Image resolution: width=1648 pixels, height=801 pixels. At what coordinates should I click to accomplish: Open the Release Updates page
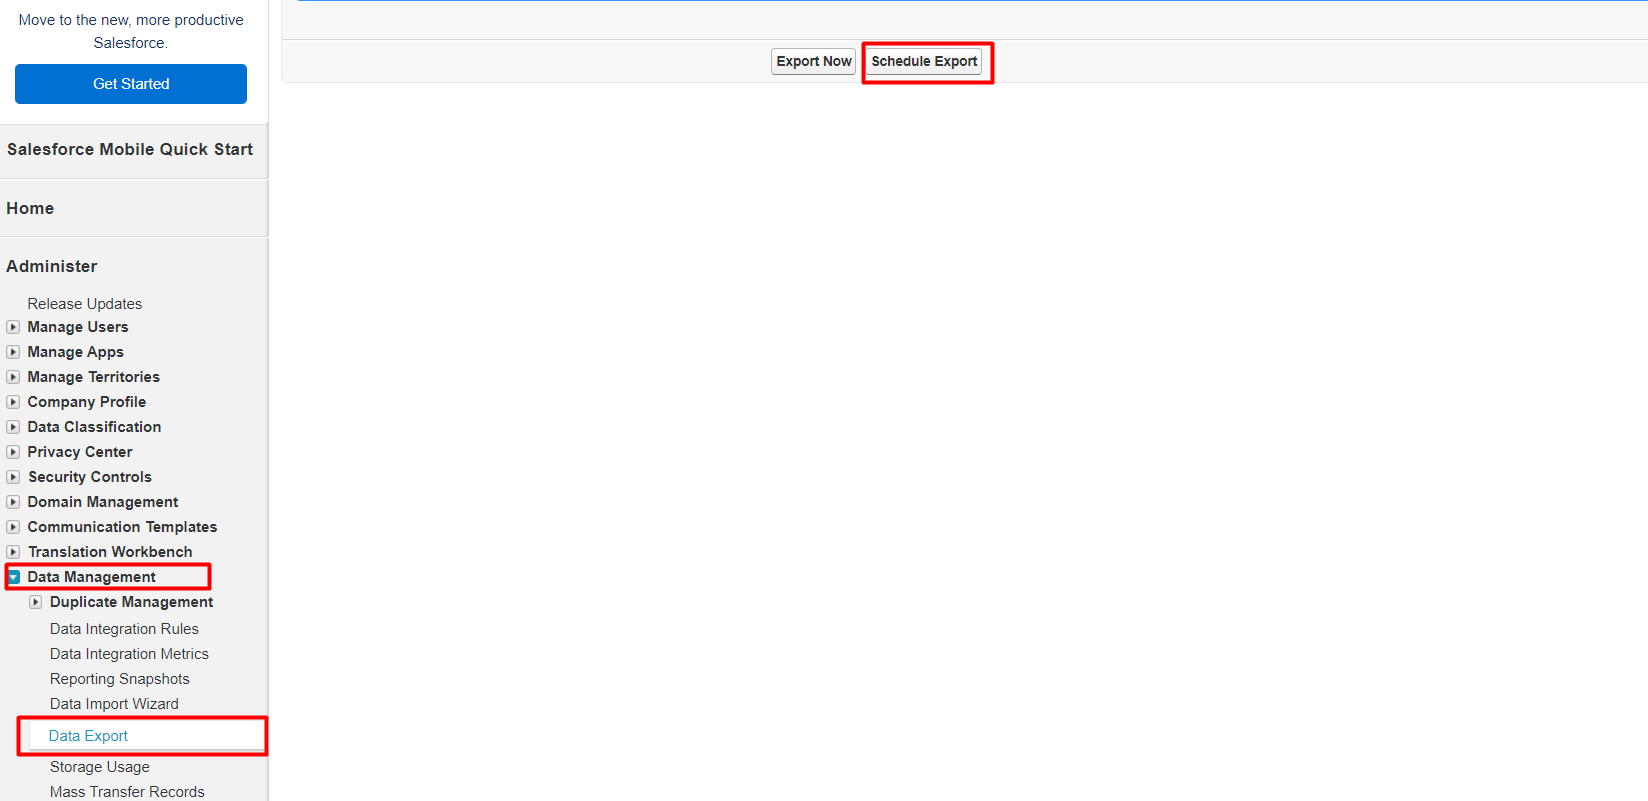coord(85,304)
